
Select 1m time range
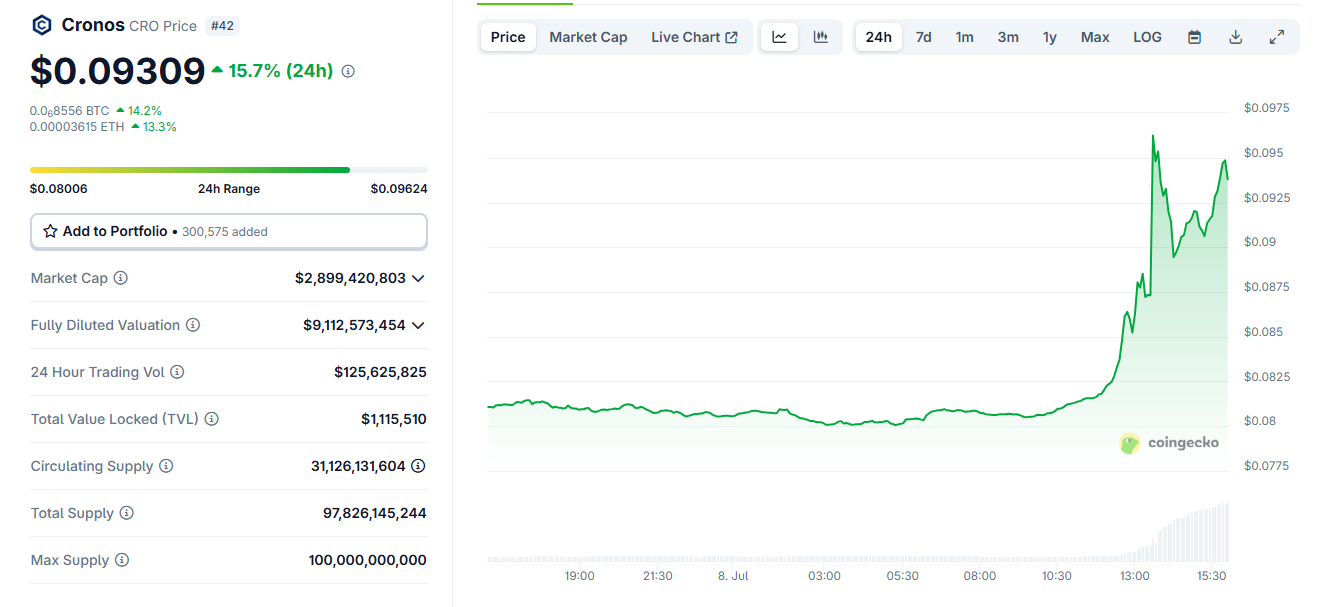964,37
